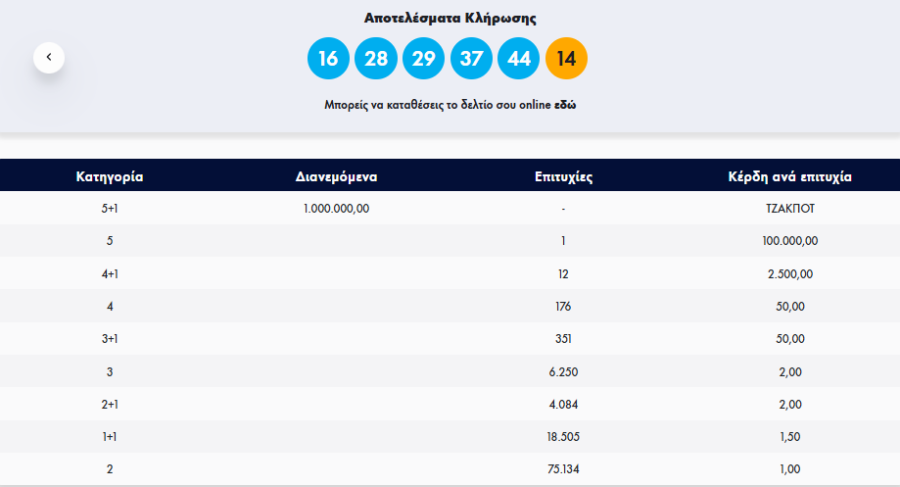This screenshot has width=900, height=487.
Task: Select the blue number 28 ball
Action: [x=376, y=58]
